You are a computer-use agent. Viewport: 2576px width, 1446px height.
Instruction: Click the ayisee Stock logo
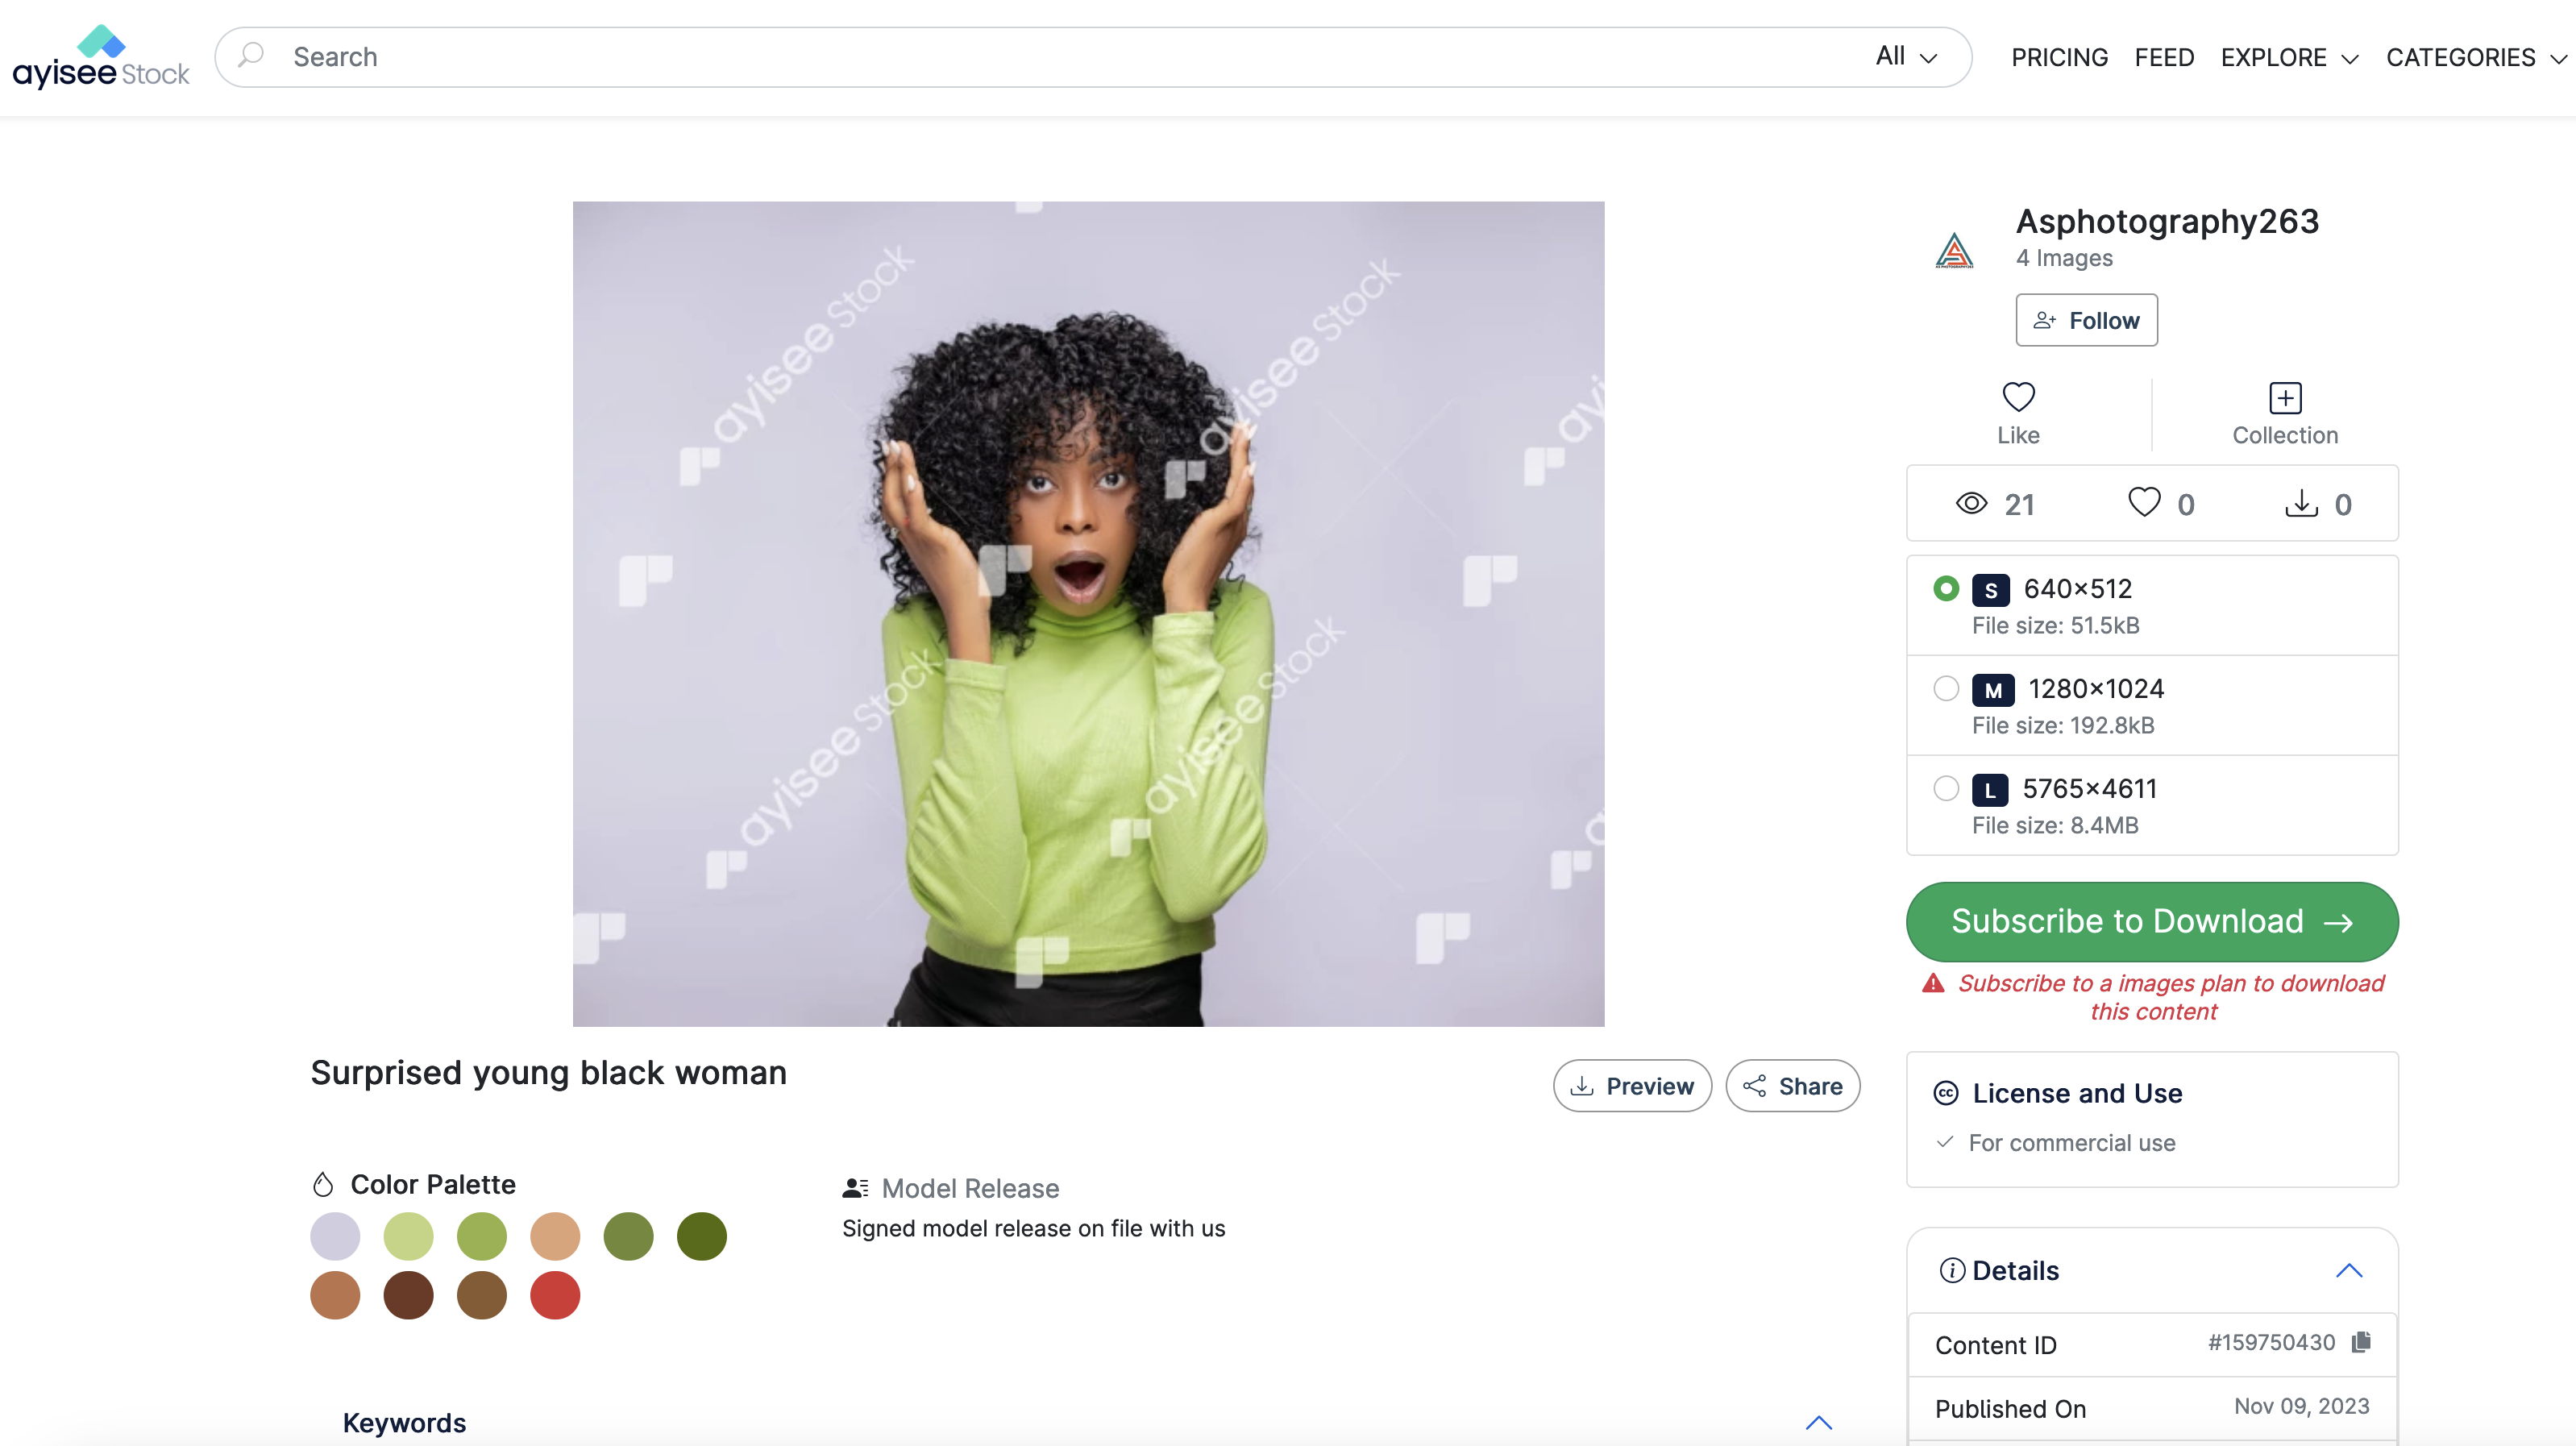[x=101, y=58]
